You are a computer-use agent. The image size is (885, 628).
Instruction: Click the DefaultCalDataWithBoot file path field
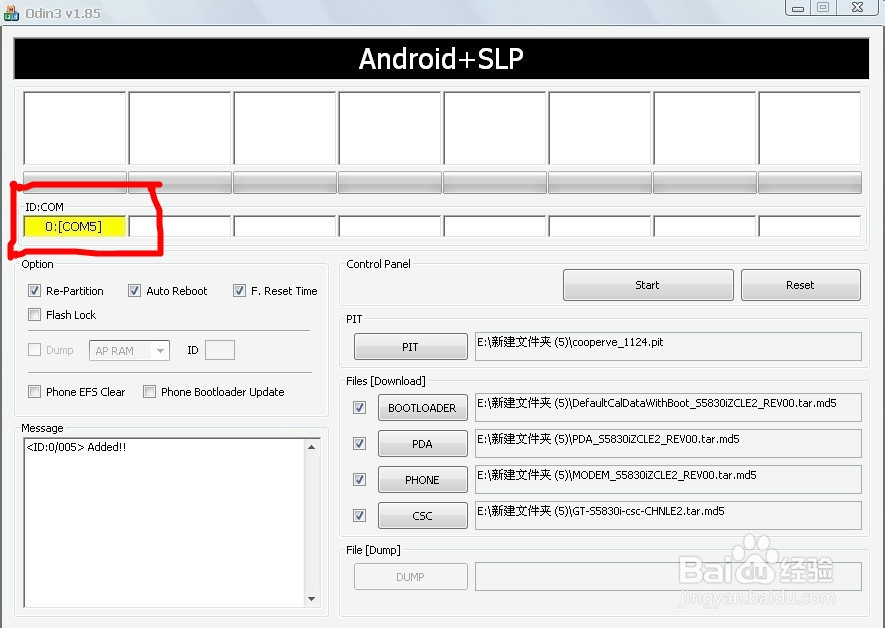pos(668,407)
